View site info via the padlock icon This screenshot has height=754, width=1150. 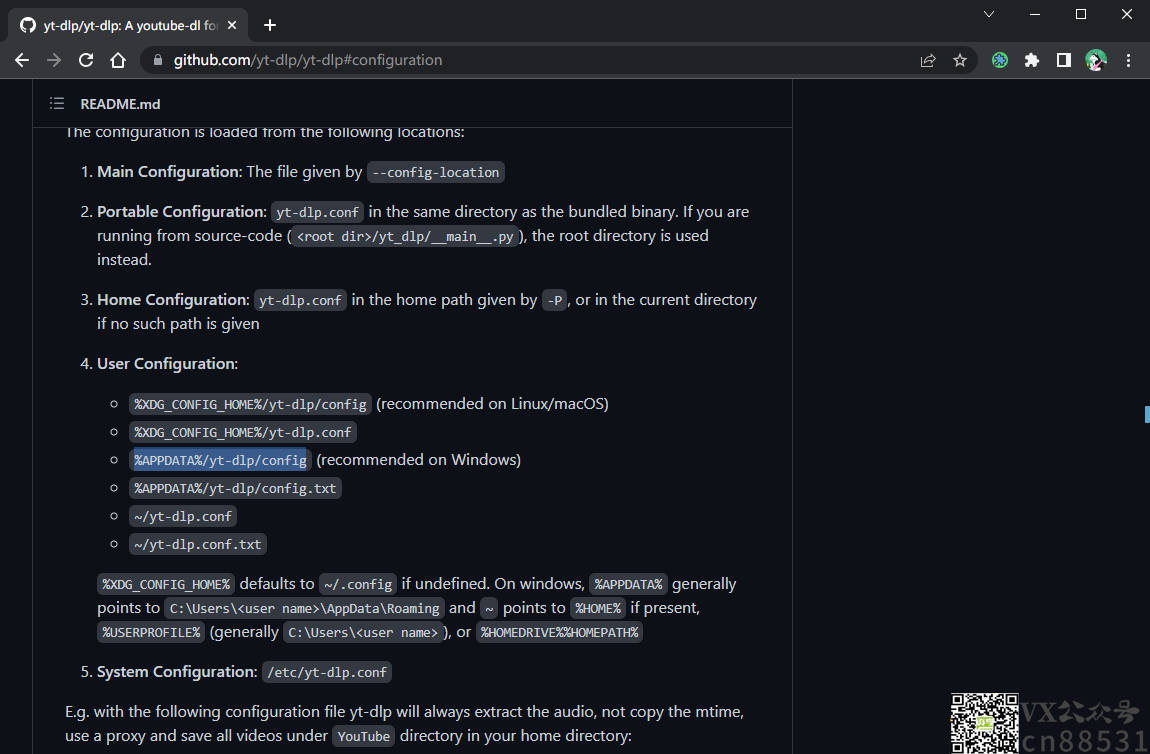157,60
